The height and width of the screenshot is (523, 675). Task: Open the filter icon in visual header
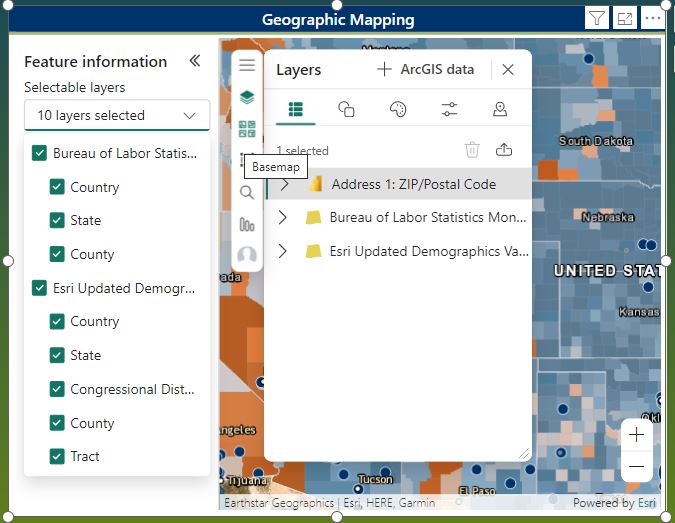(597, 19)
